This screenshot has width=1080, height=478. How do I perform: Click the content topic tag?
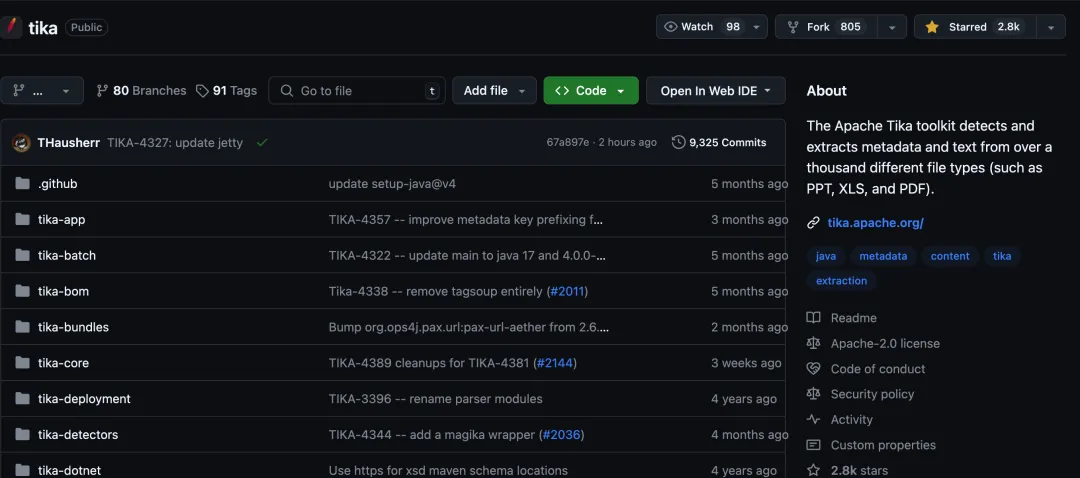coord(950,256)
